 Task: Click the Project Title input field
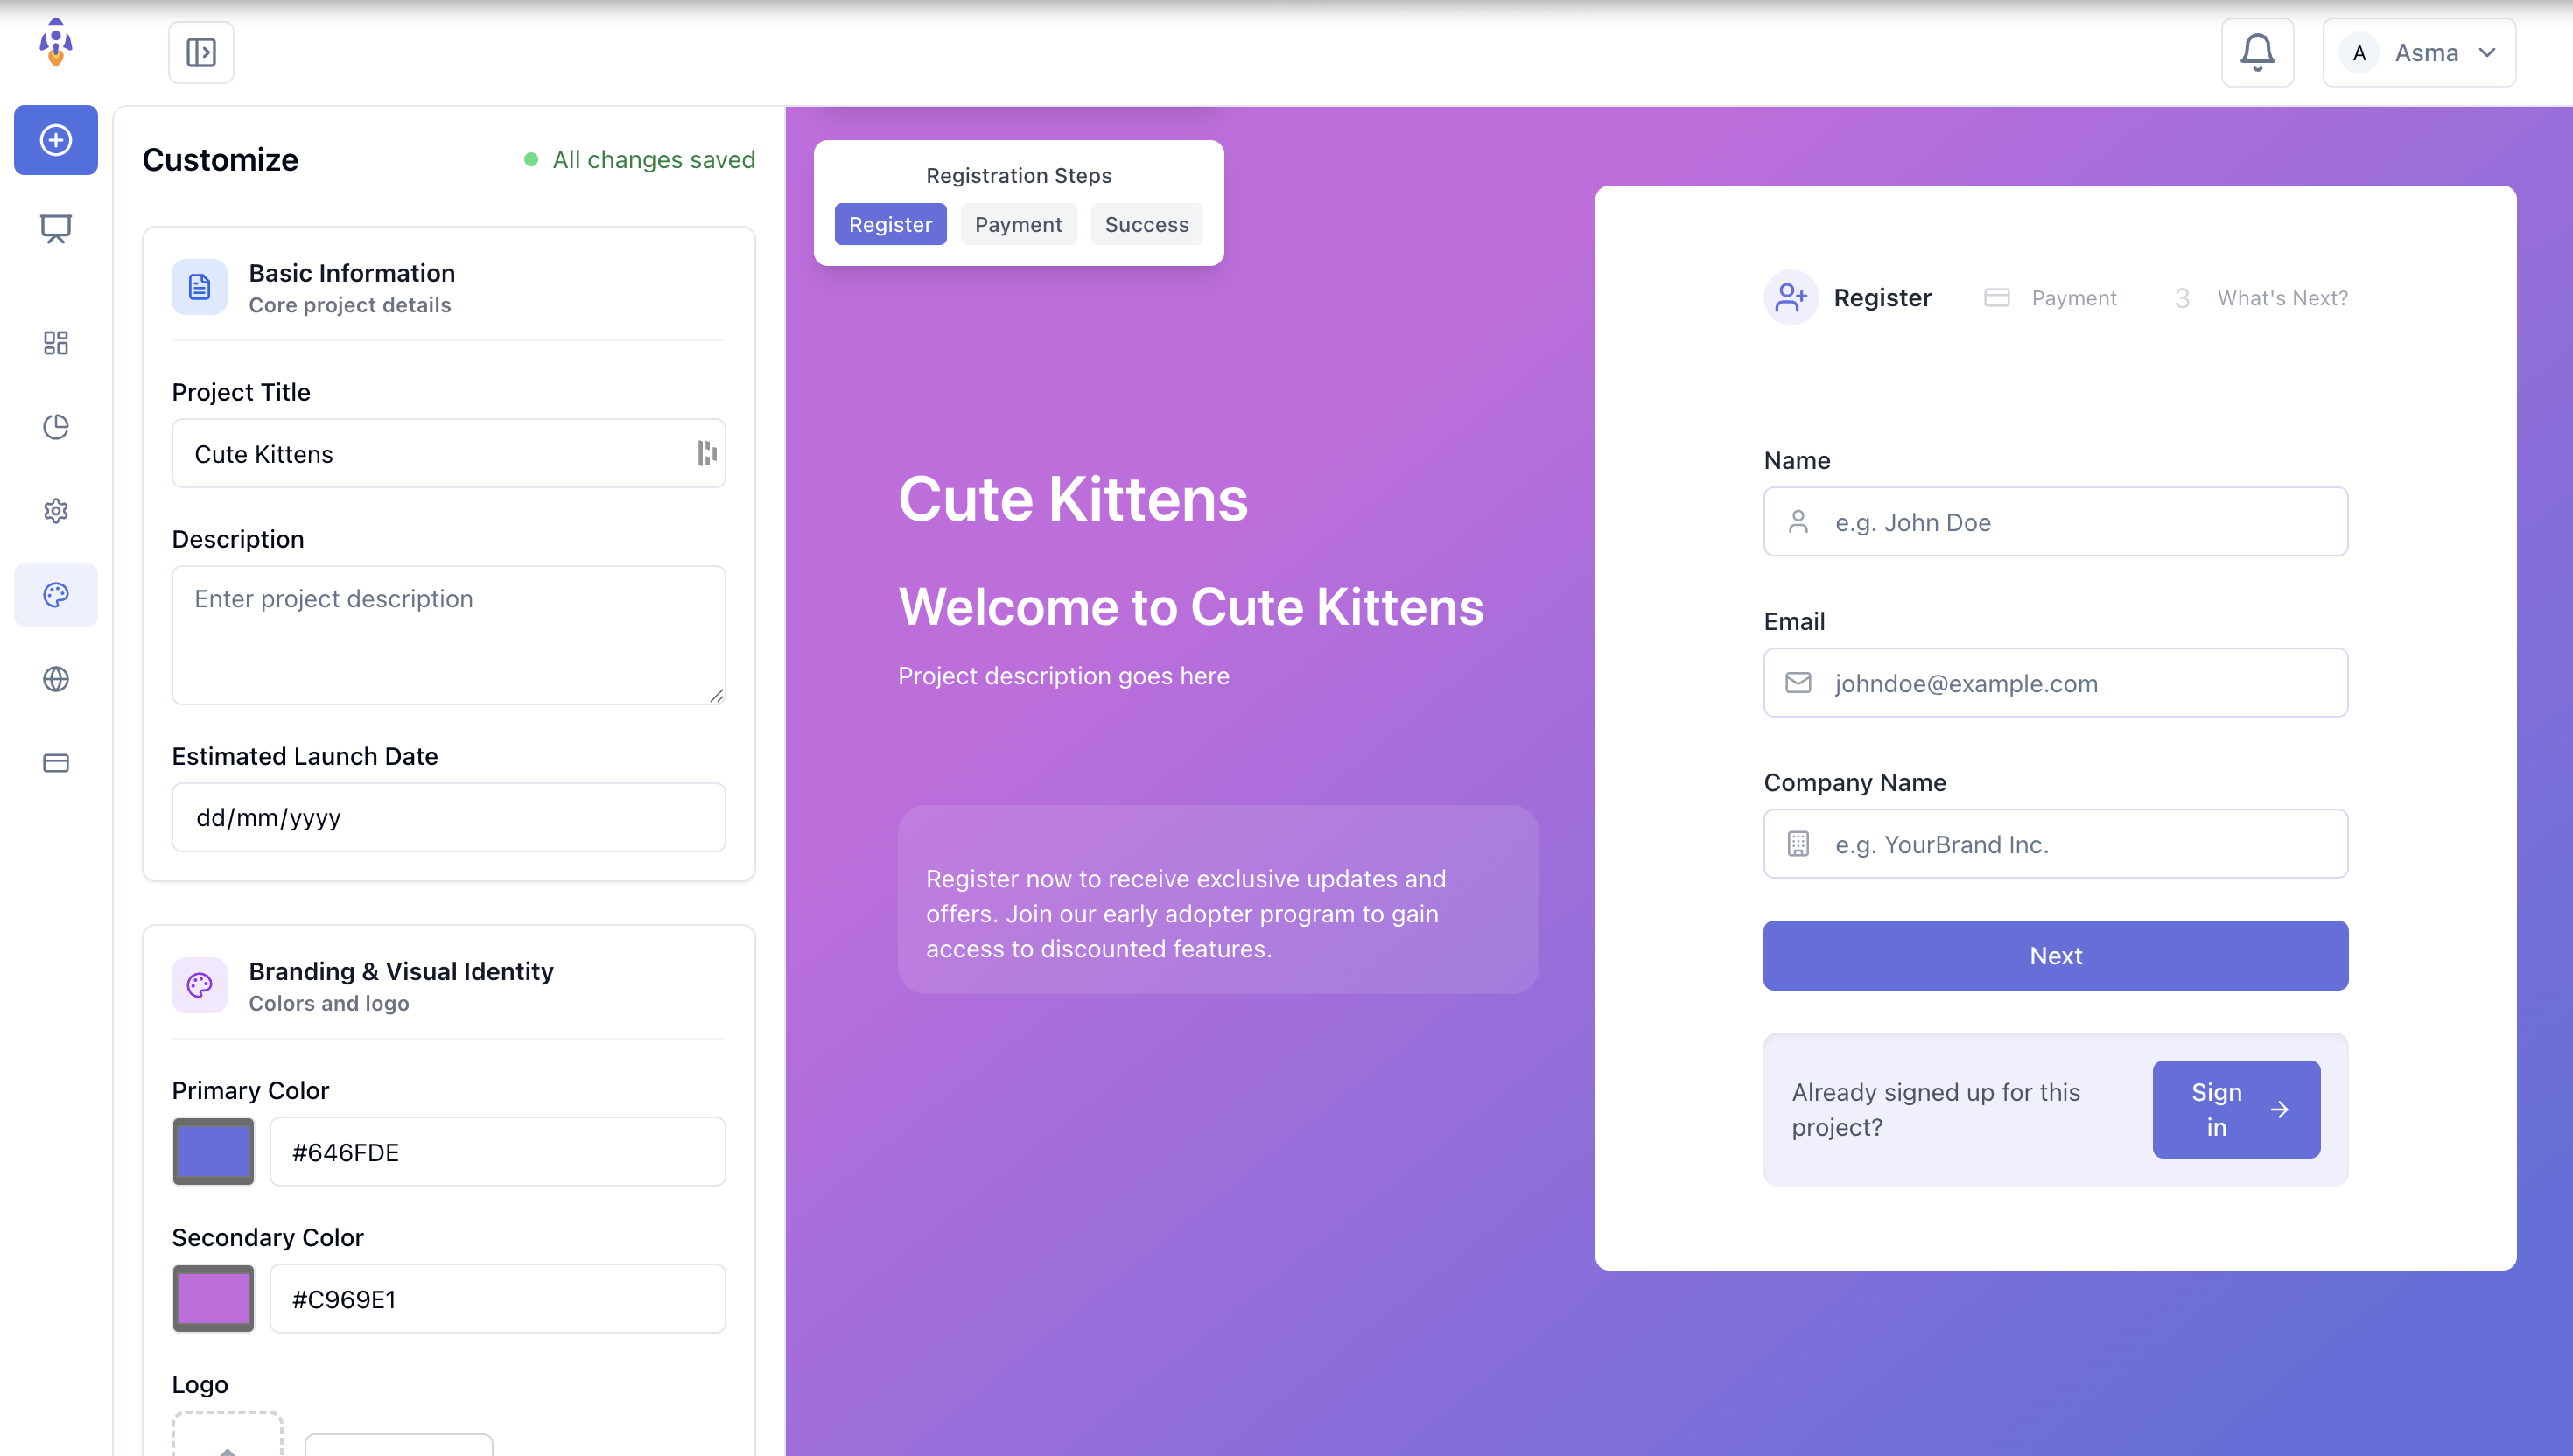[448, 454]
